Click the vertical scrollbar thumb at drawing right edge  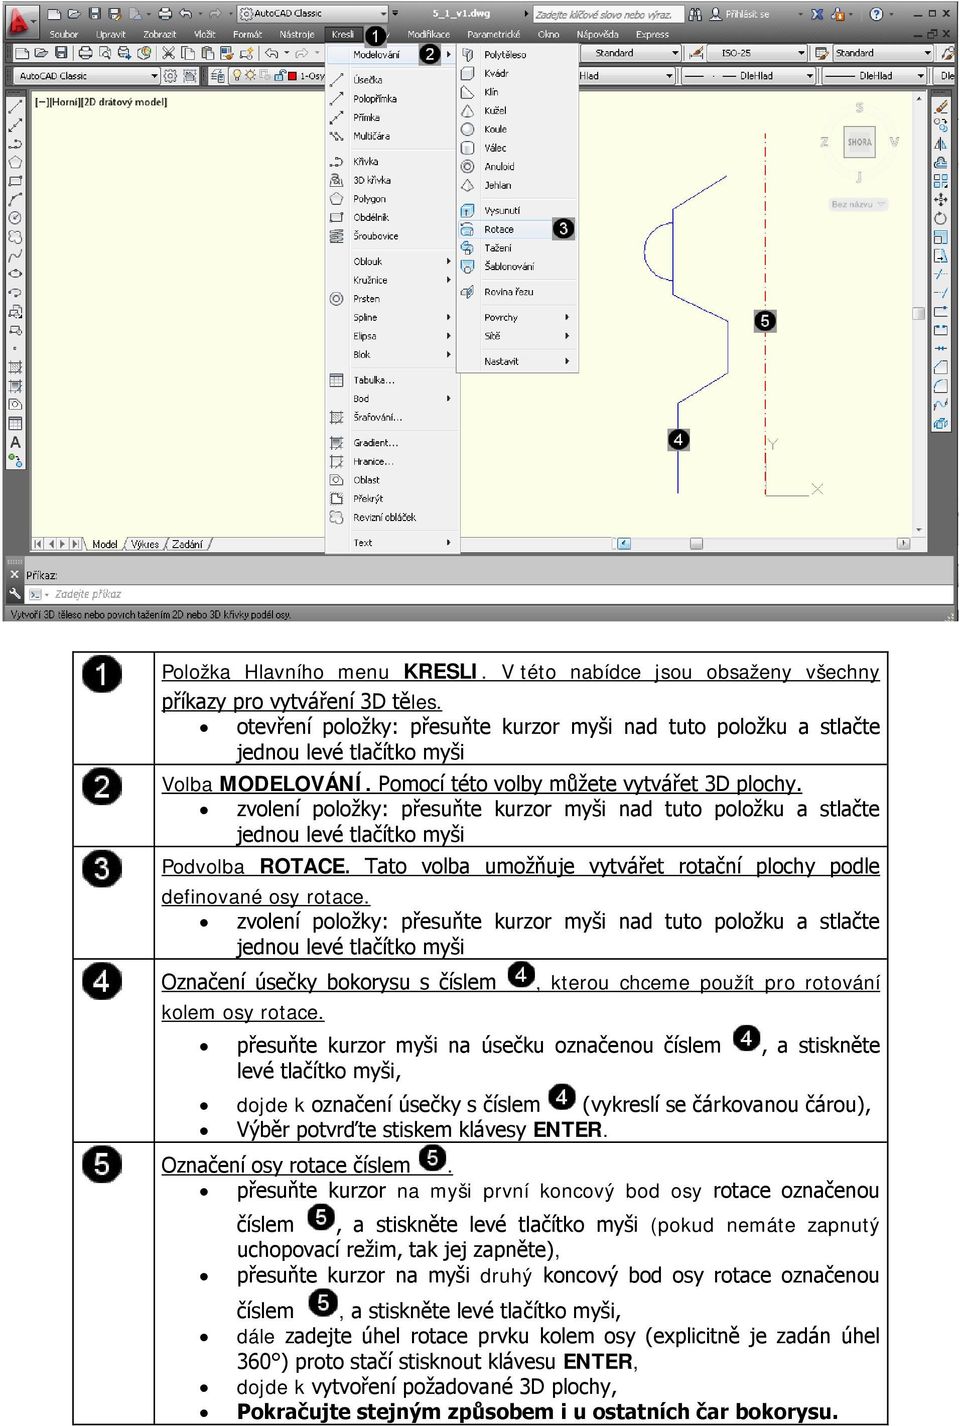tap(919, 313)
